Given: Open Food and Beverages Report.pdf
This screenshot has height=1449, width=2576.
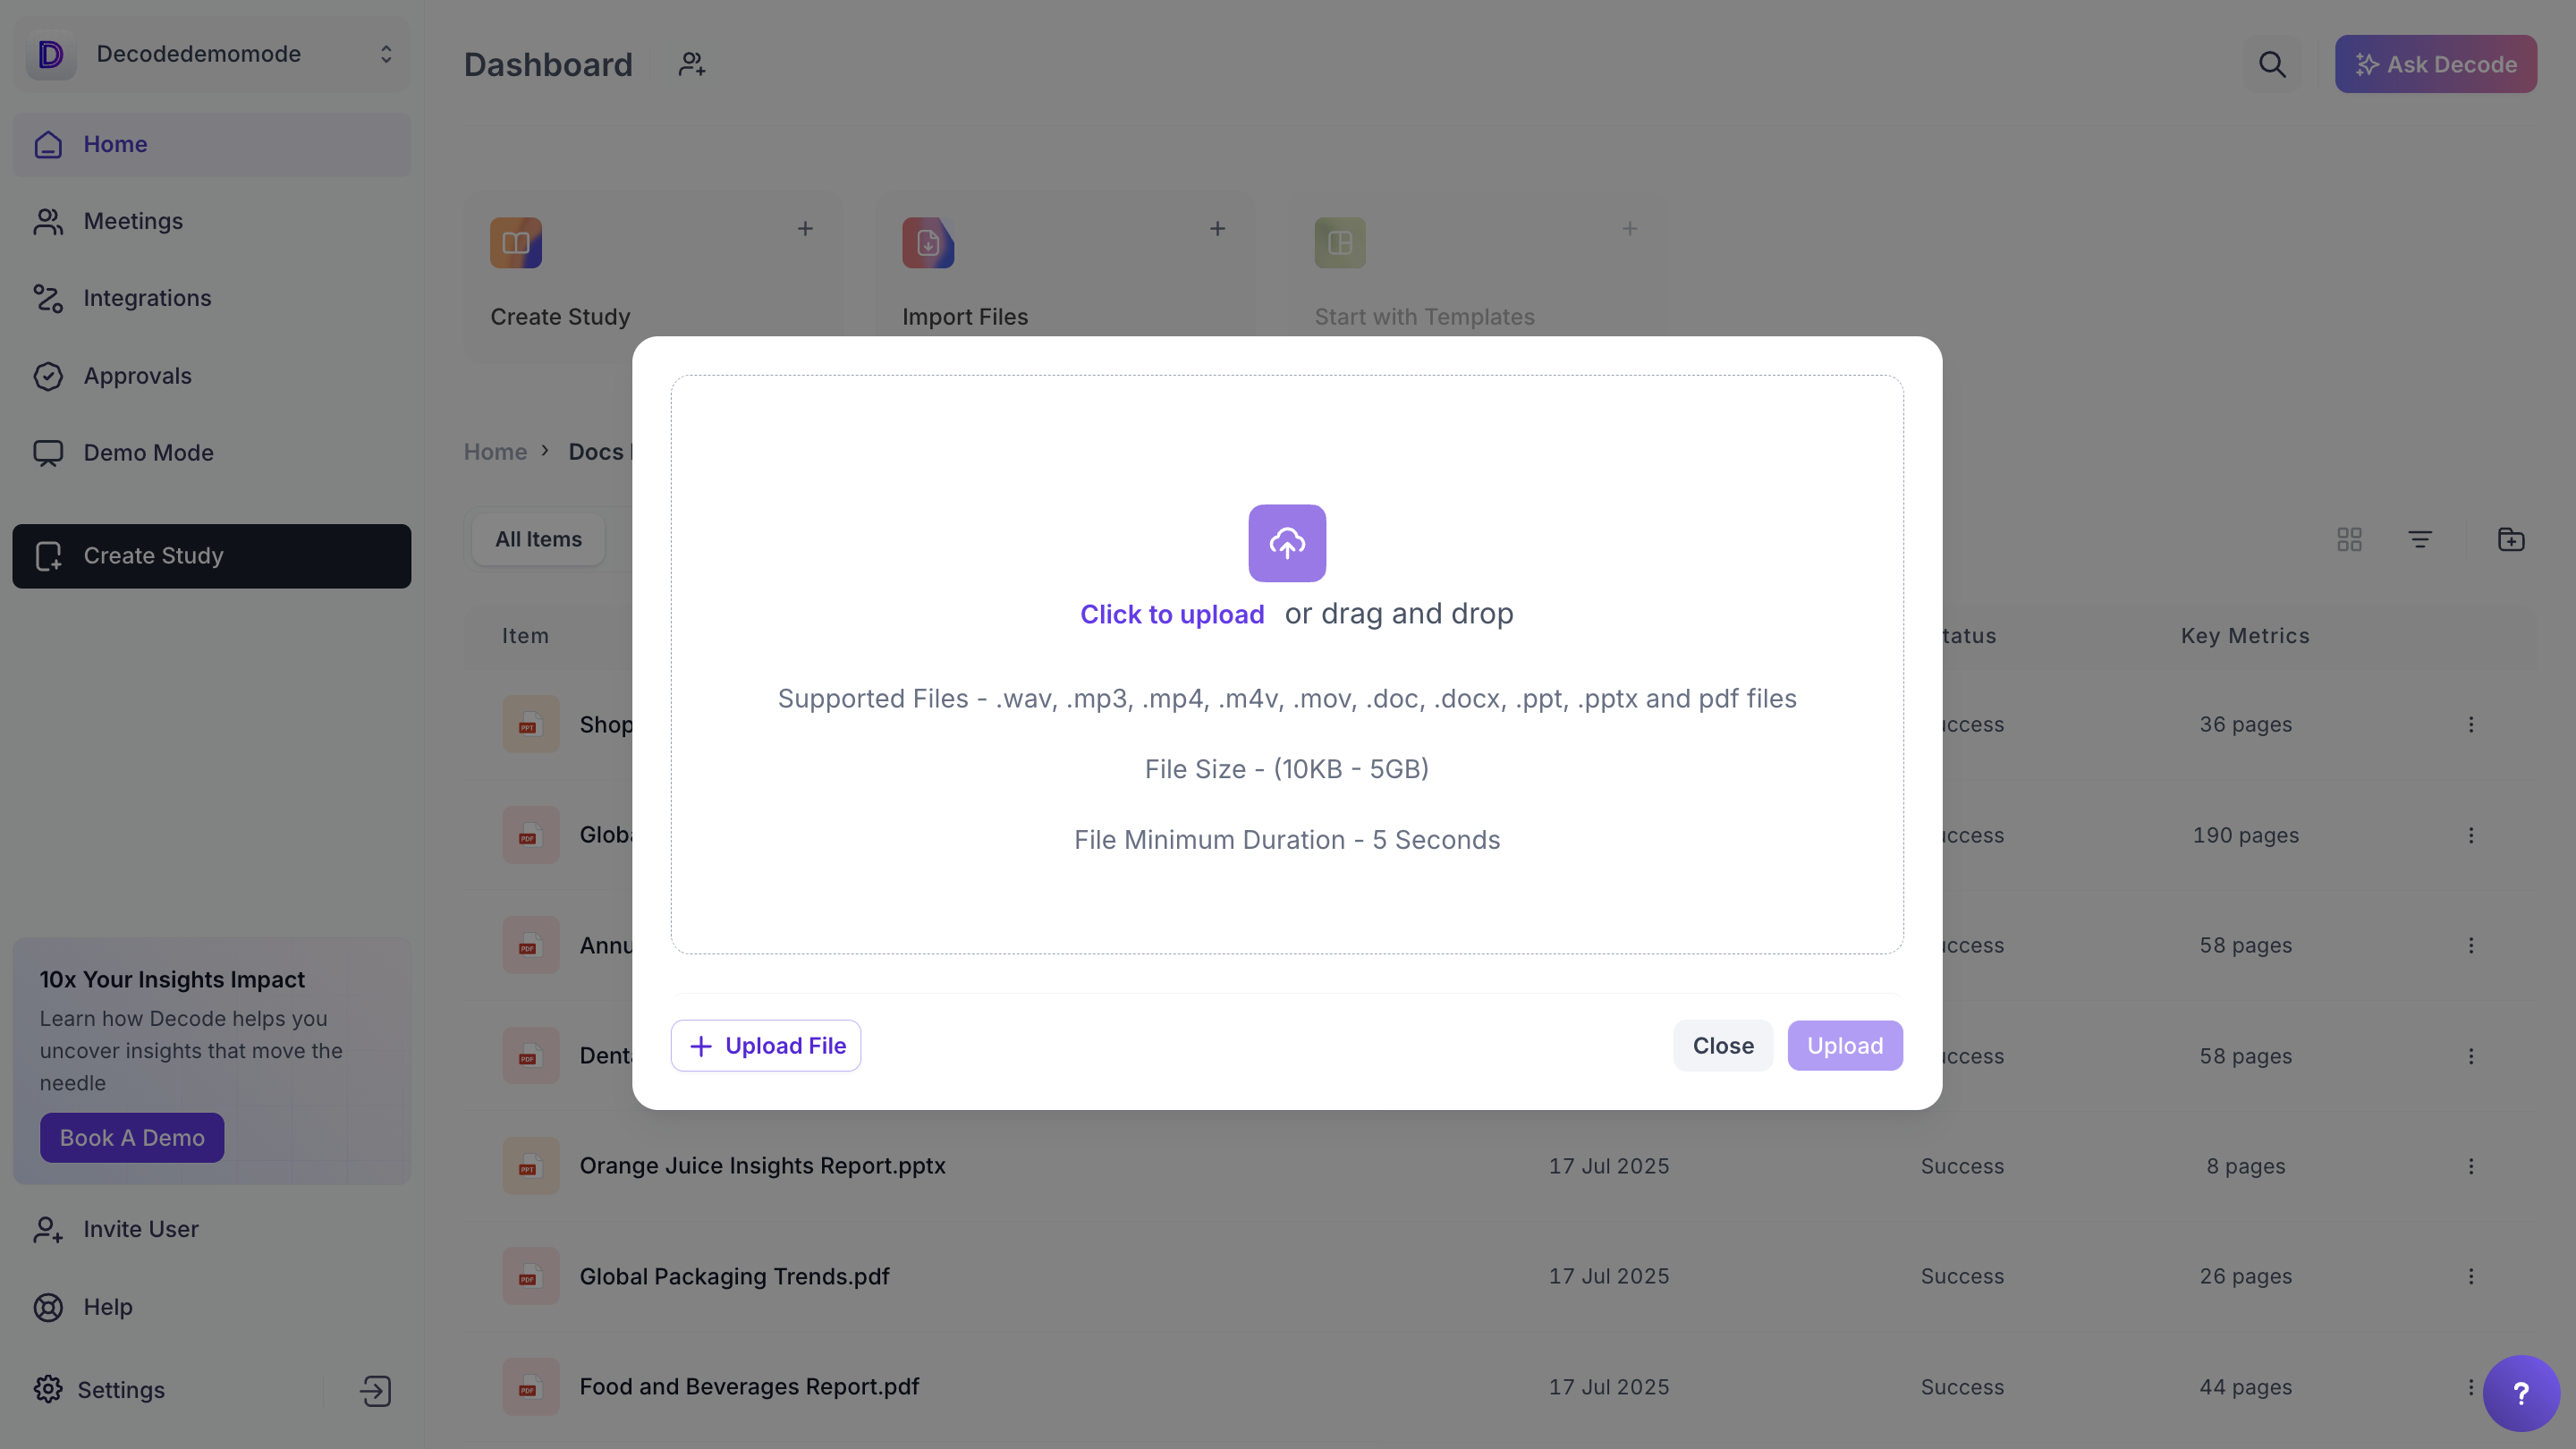Looking at the screenshot, I should [x=748, y=1386].
